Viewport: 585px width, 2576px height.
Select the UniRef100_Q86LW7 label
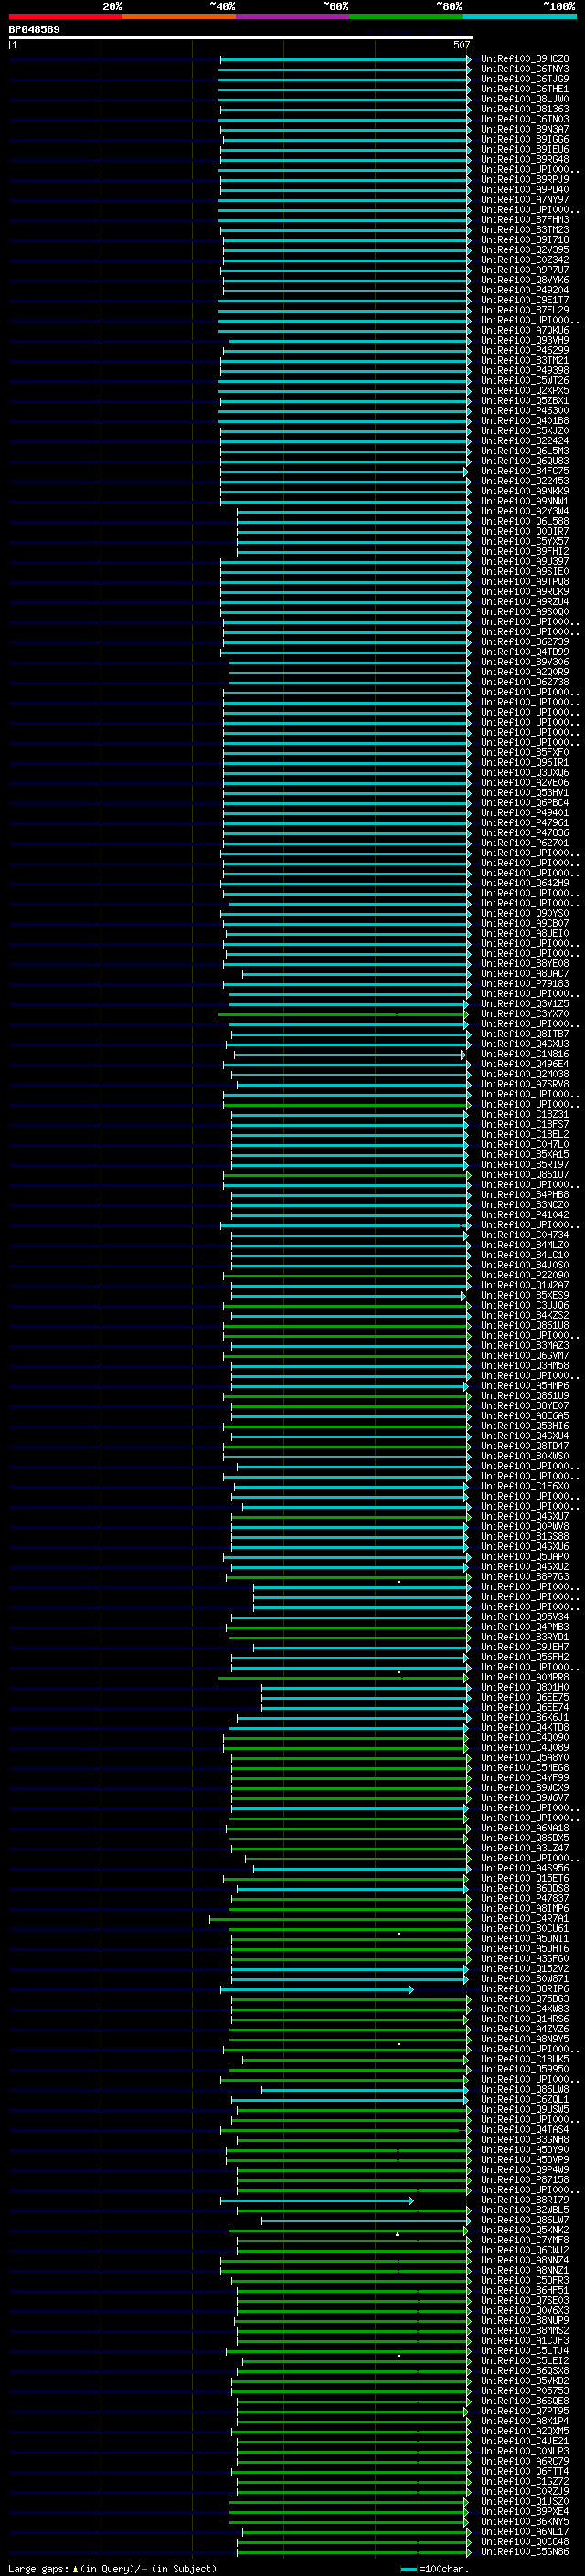click(525, 2220)
